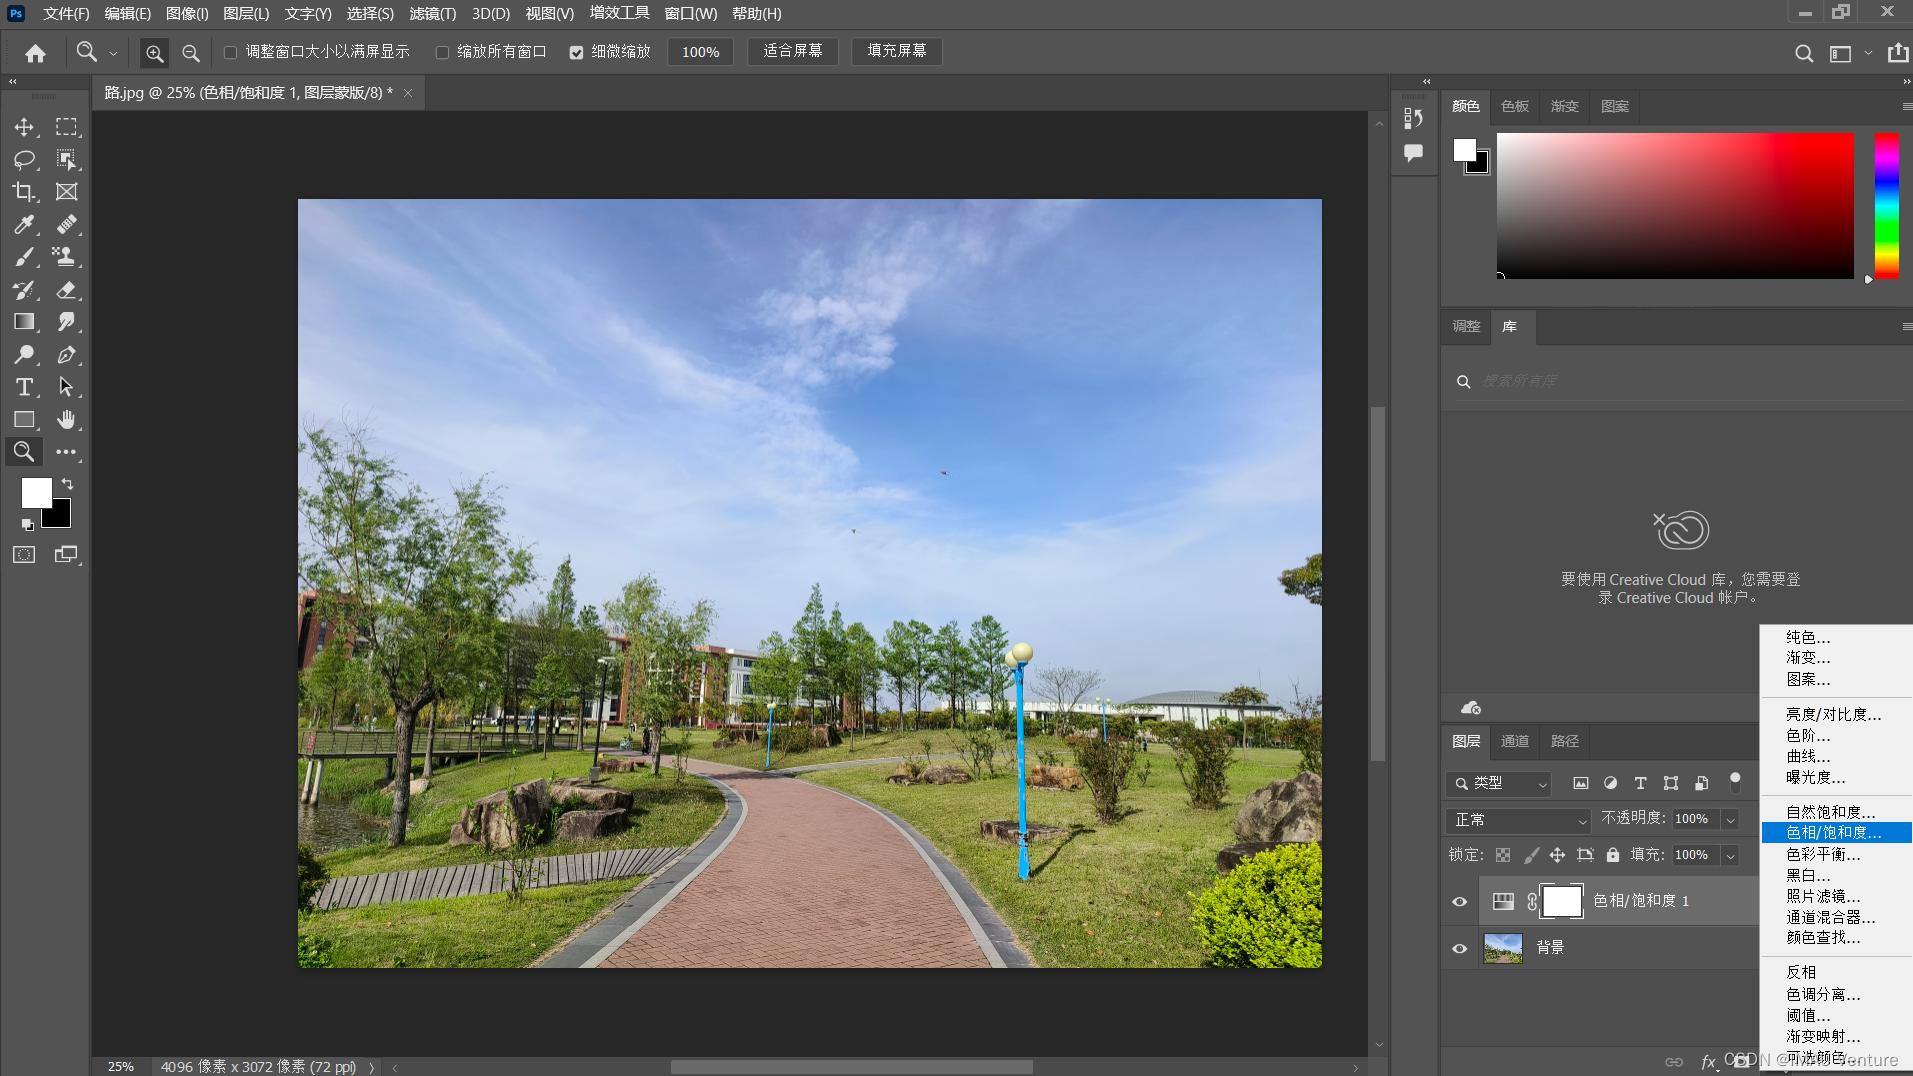
Task: Open the opacity slider dropdown arrow
Action: [1730, 820]
